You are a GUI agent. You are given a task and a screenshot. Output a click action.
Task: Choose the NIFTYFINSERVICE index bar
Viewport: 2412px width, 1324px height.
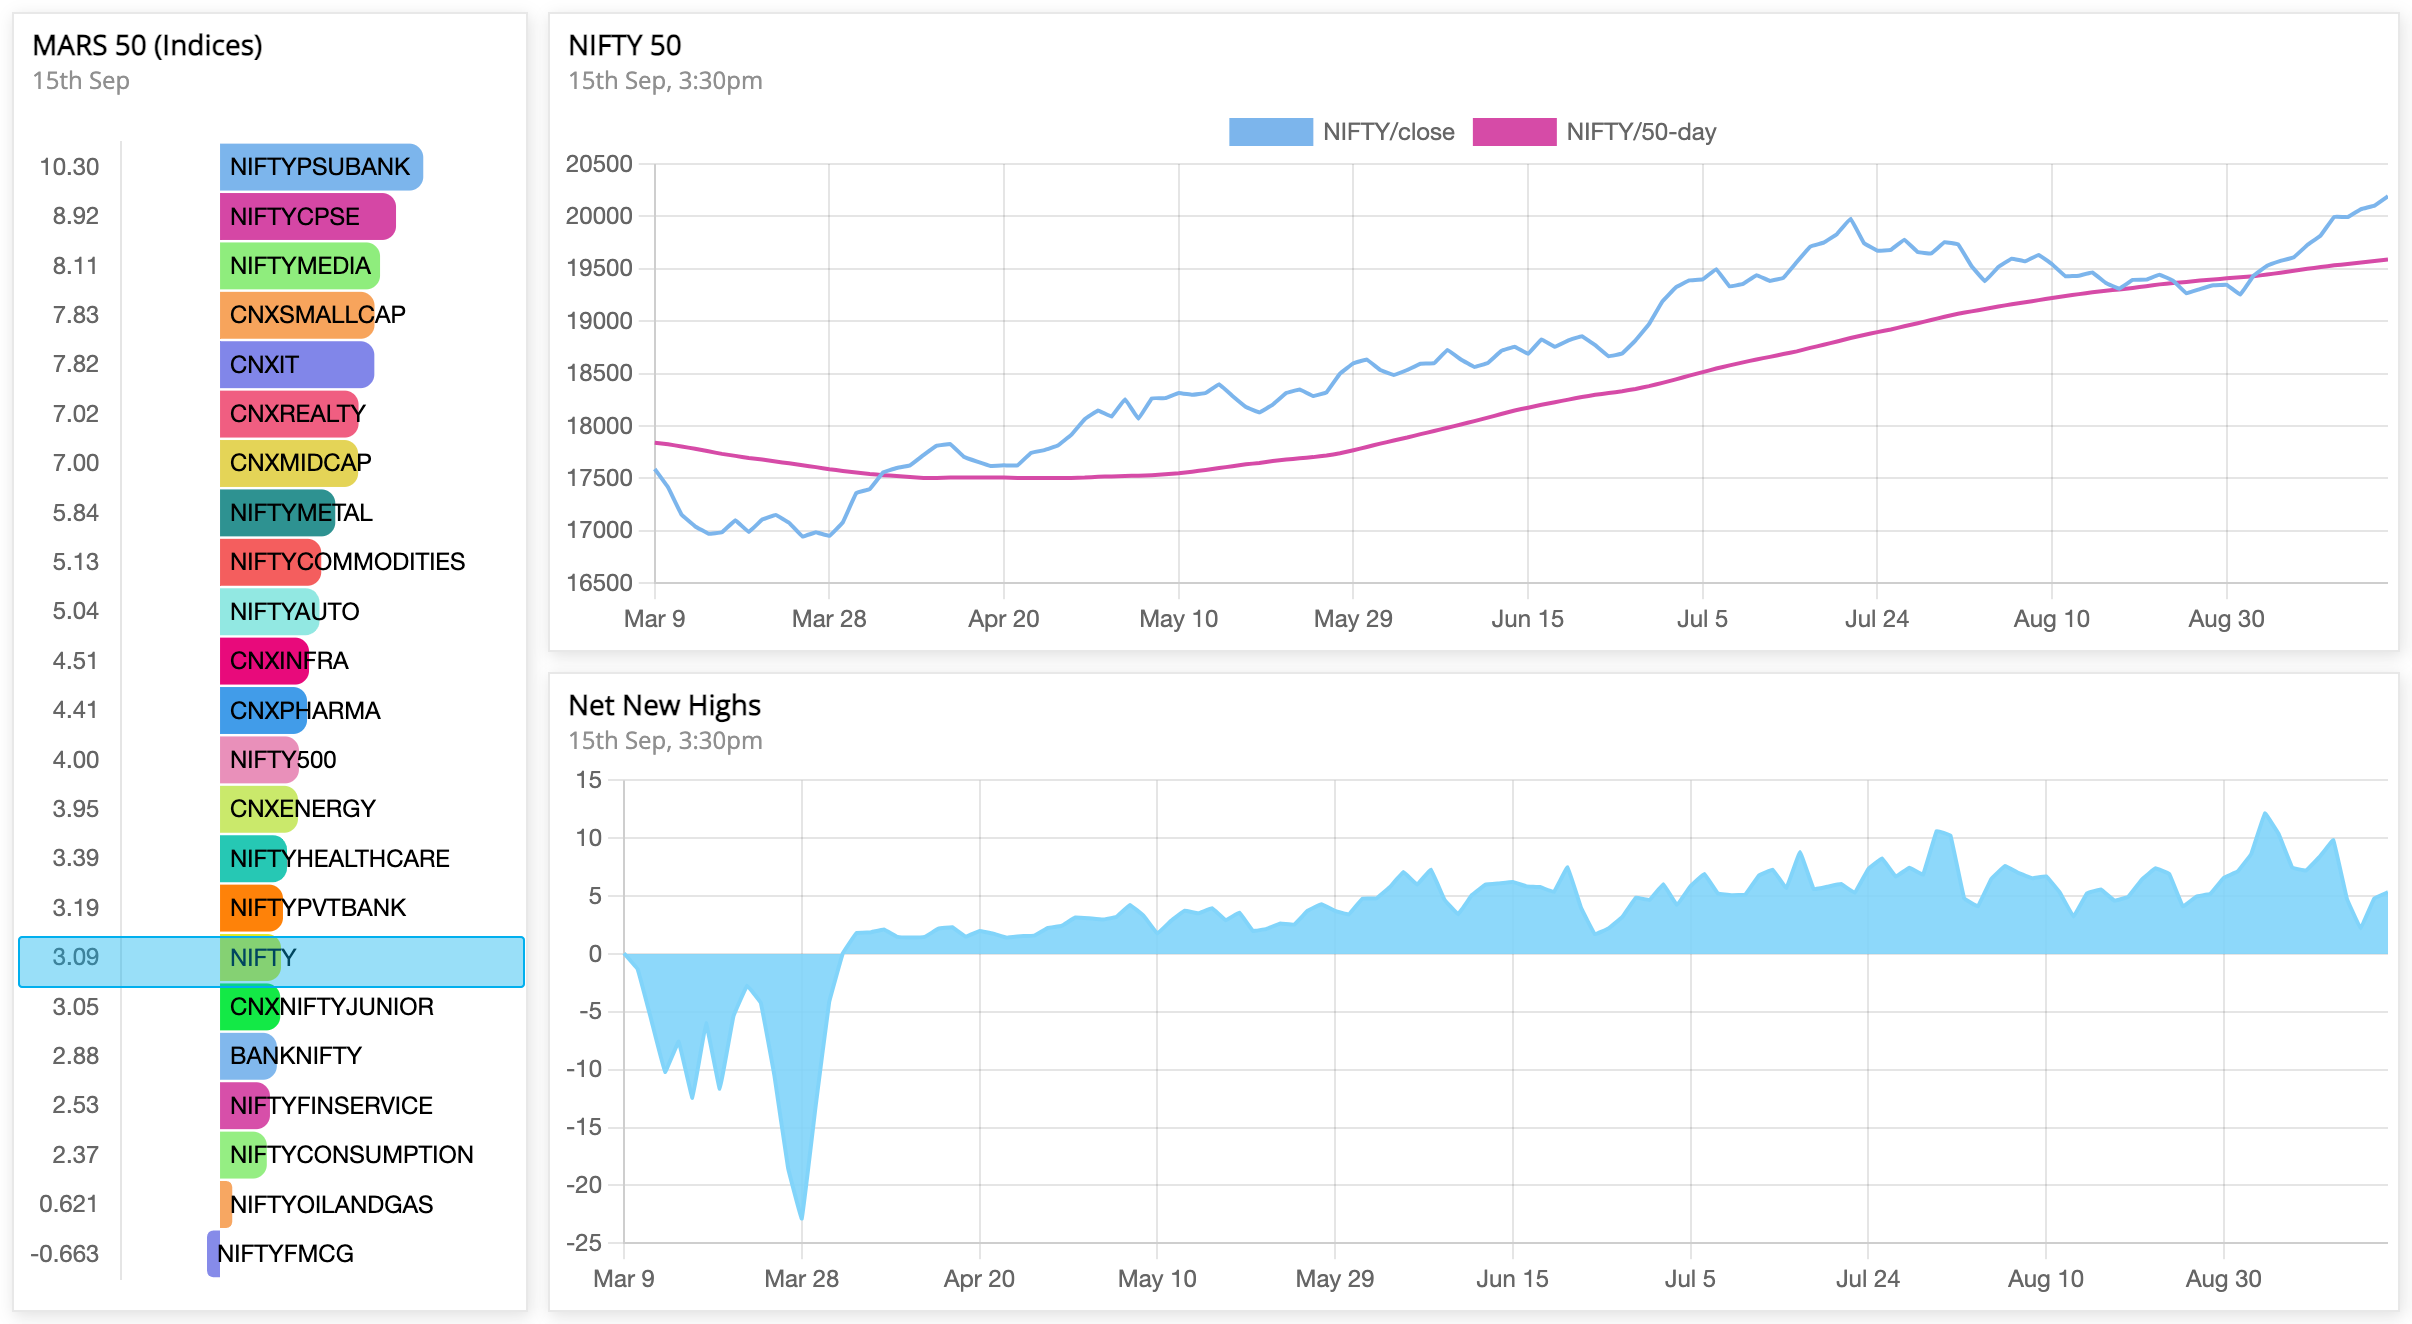coord(245,1106)
